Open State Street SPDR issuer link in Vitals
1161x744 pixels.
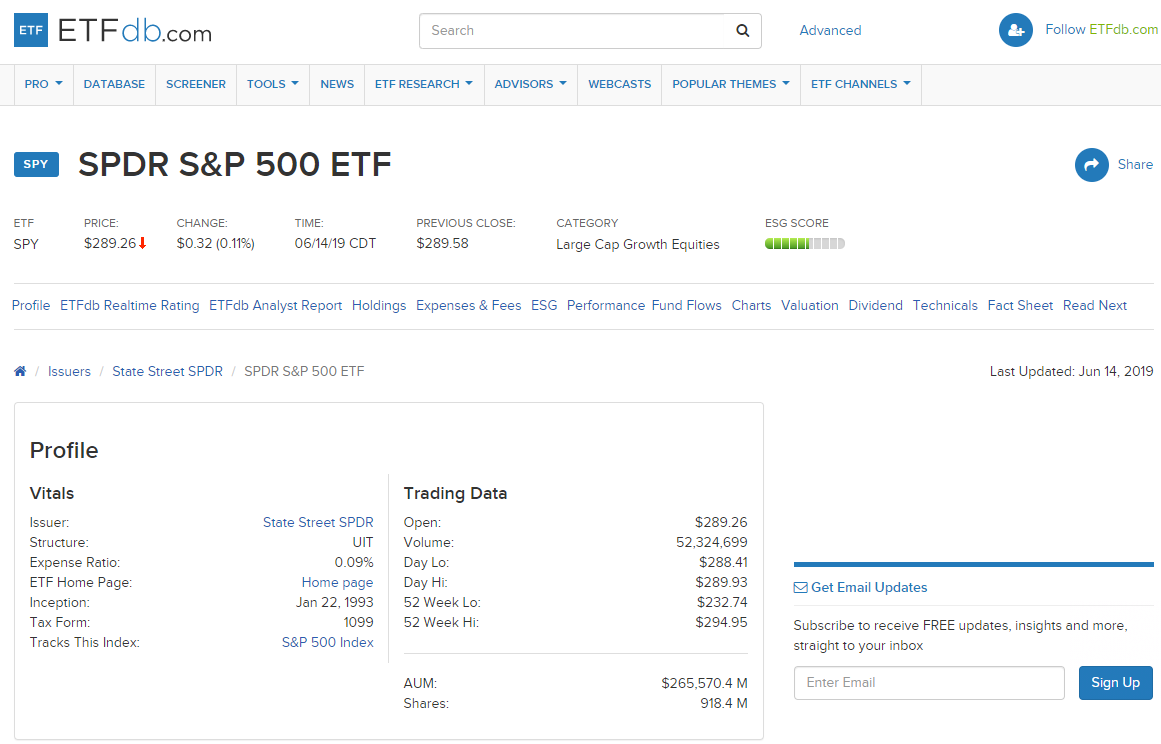[318, 523]
